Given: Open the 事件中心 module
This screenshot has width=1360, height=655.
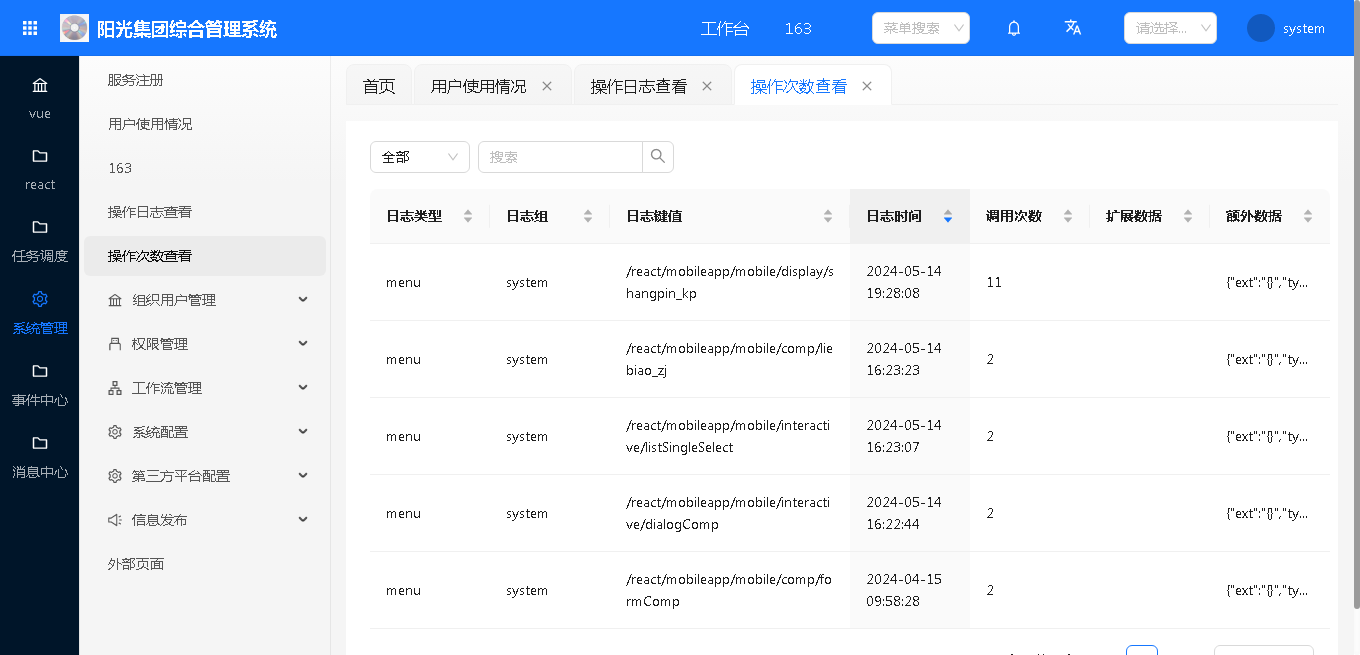Looking at the screenshot, I should pyautogui.click(x=40, y=384).
